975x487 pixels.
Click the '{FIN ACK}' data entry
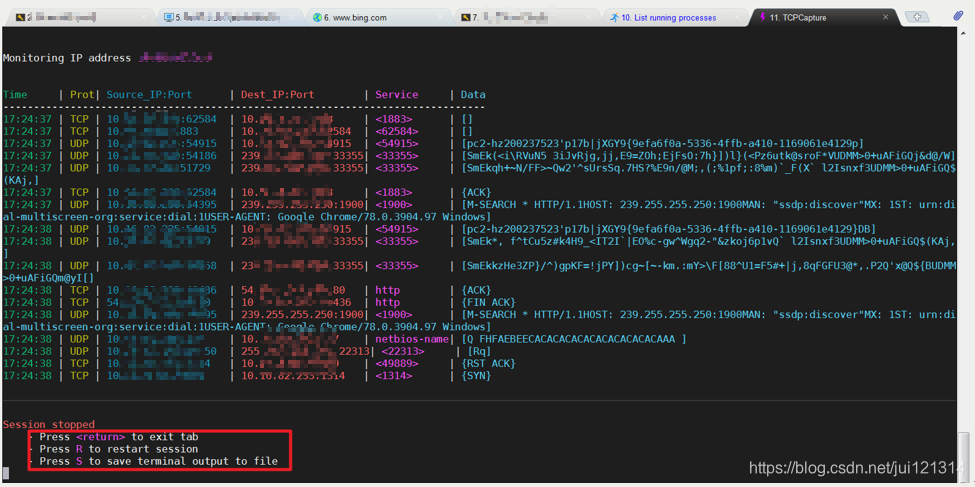tap(489, 302)
